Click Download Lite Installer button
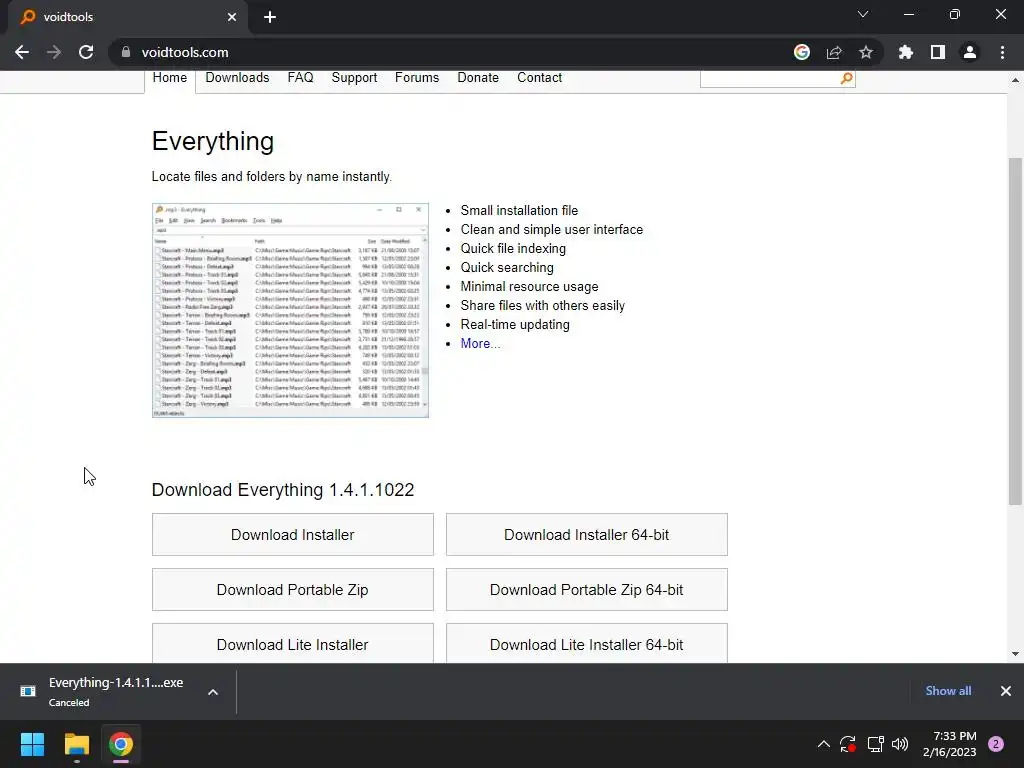The width and height of the screenshot is (1024, 768). click(293, 644)
